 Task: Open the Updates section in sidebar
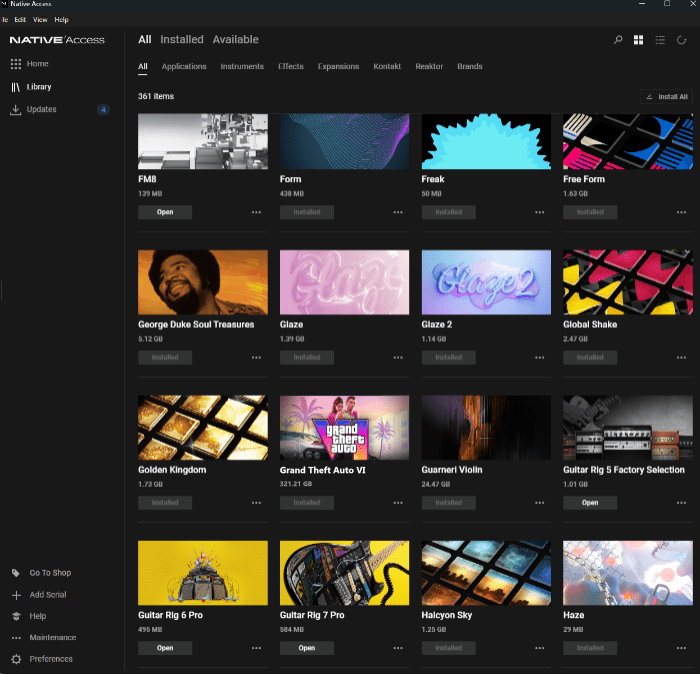[41, 109]
